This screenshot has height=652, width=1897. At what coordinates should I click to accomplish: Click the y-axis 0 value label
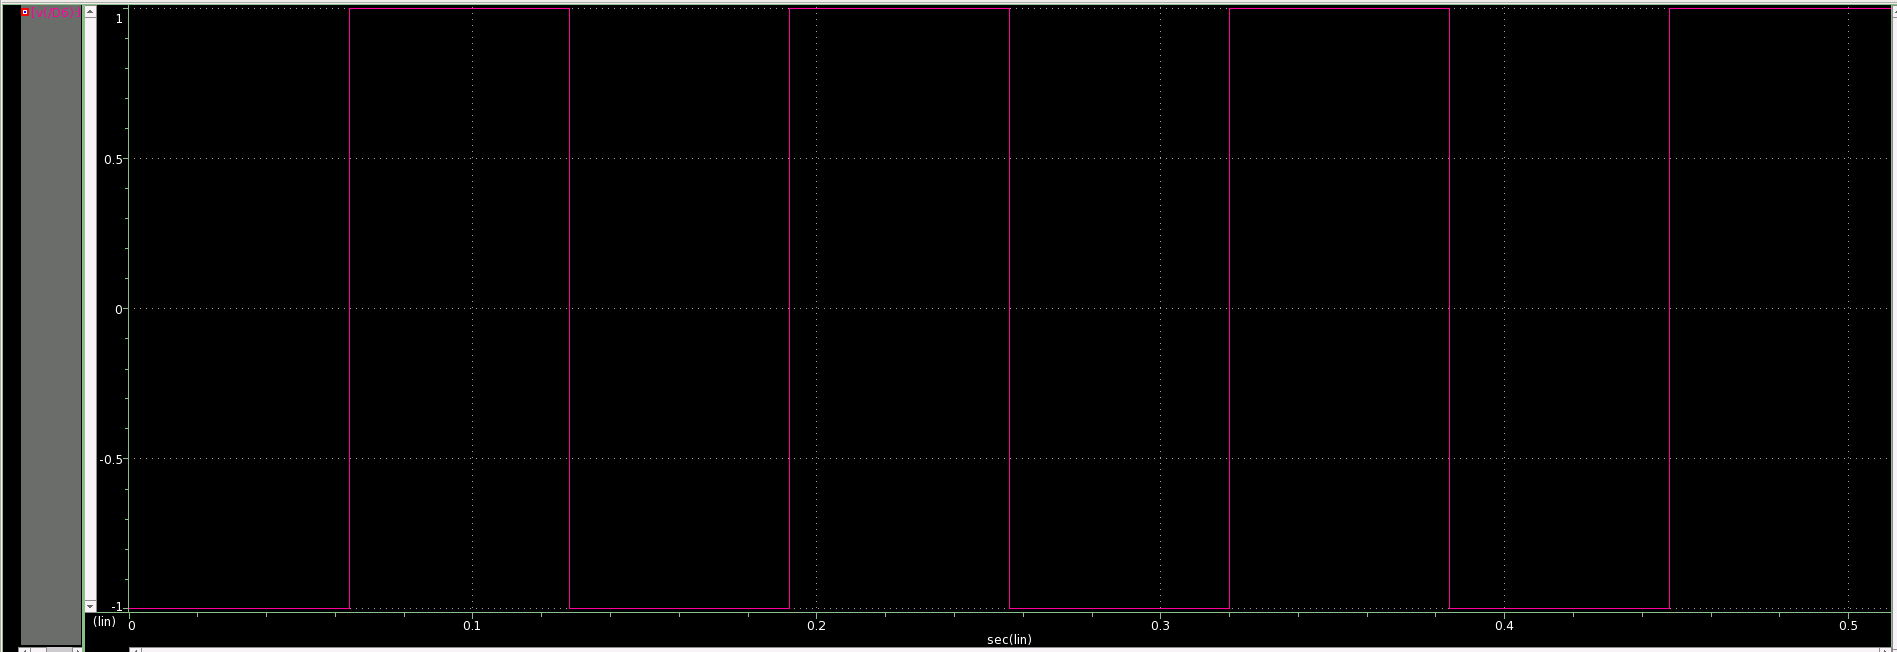tap(119, 309)
